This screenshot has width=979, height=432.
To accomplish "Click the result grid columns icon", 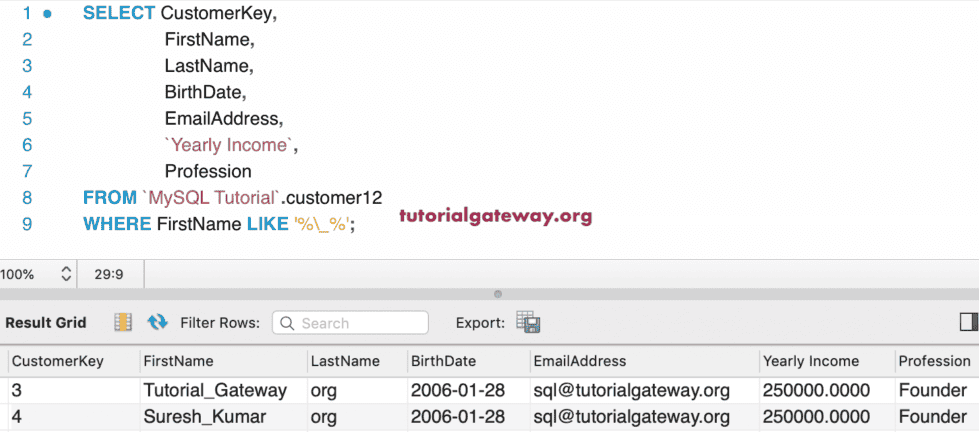I will (x=123, y=322).
